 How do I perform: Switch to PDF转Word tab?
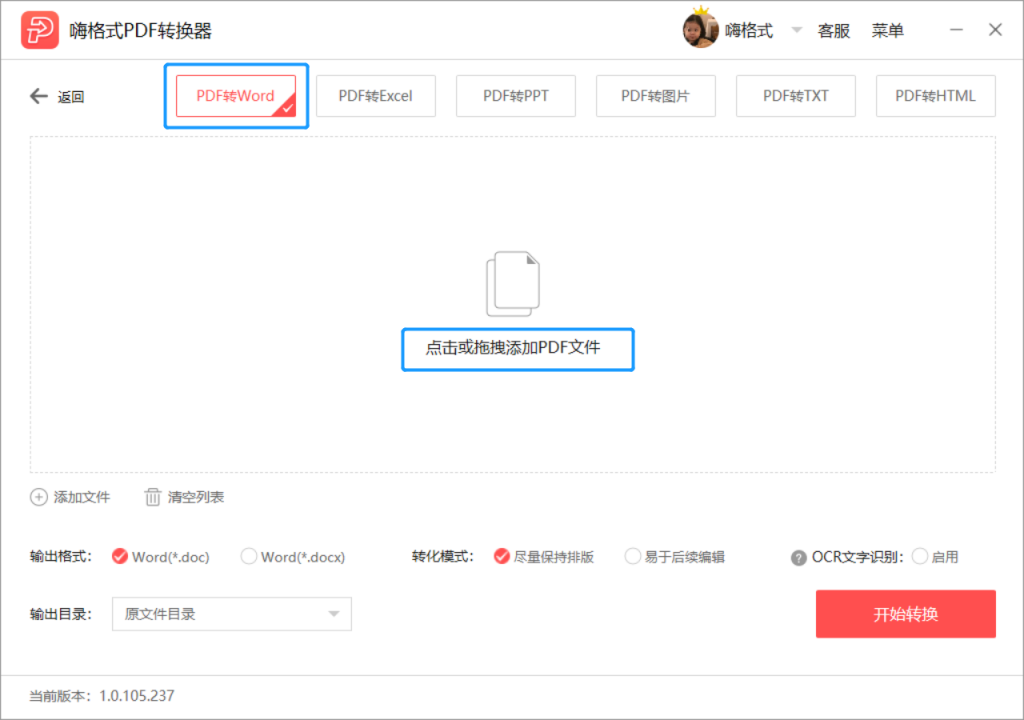[236, 96]
